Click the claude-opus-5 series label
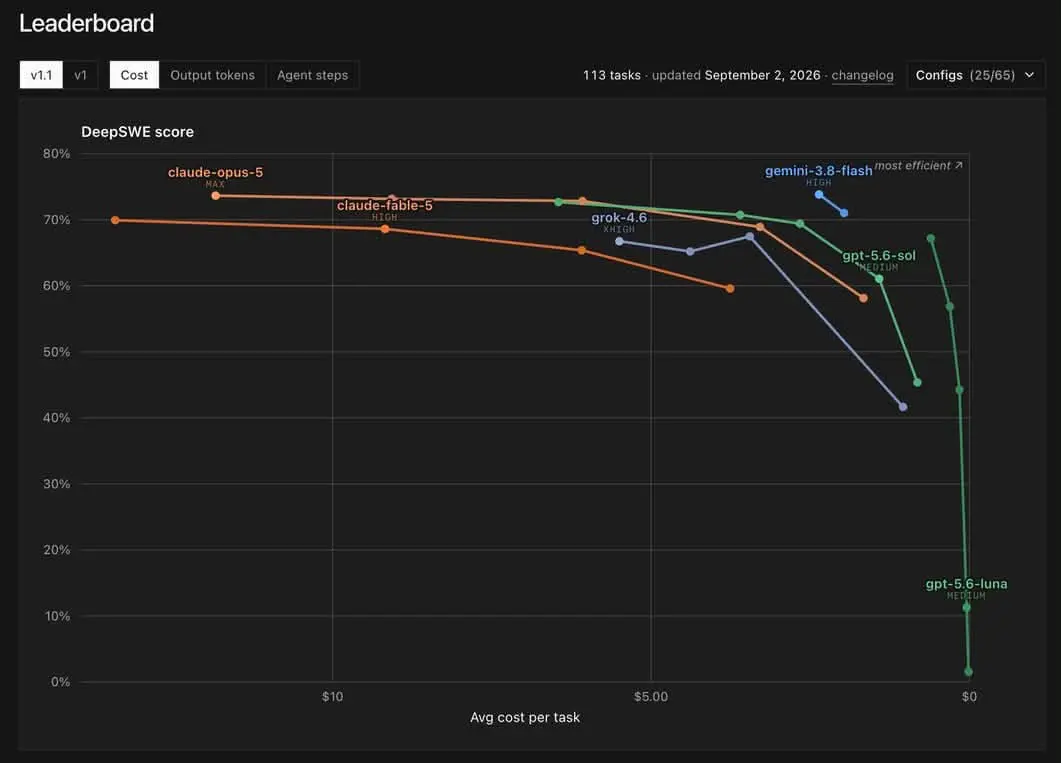Image resolution: width=1061 pixels, height=763 pixels. point(215,172)
